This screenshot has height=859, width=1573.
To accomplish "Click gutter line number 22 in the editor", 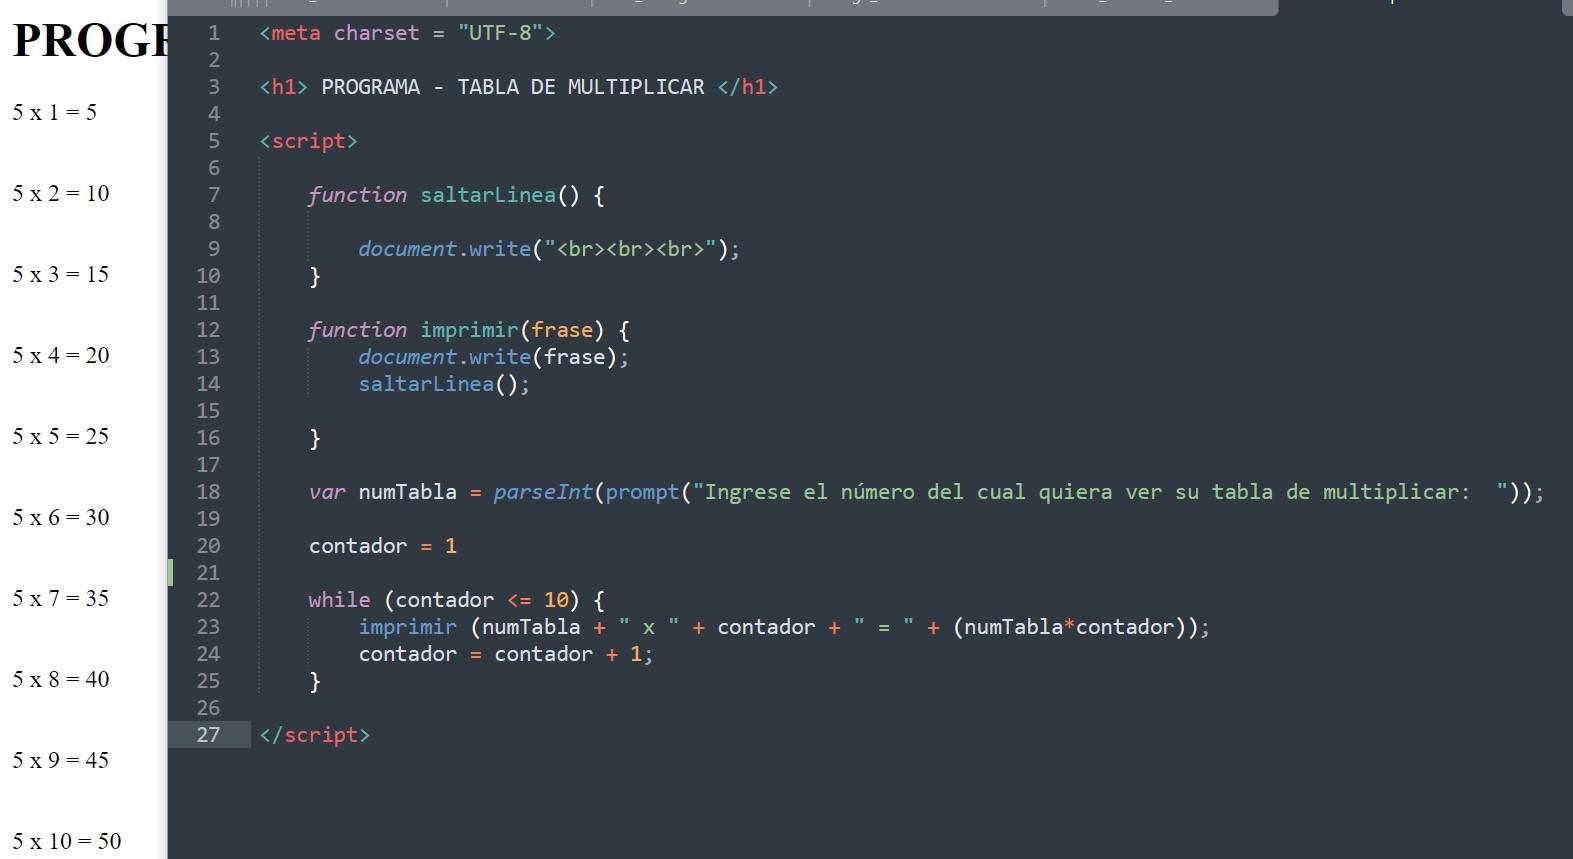I will click(208, 600).
